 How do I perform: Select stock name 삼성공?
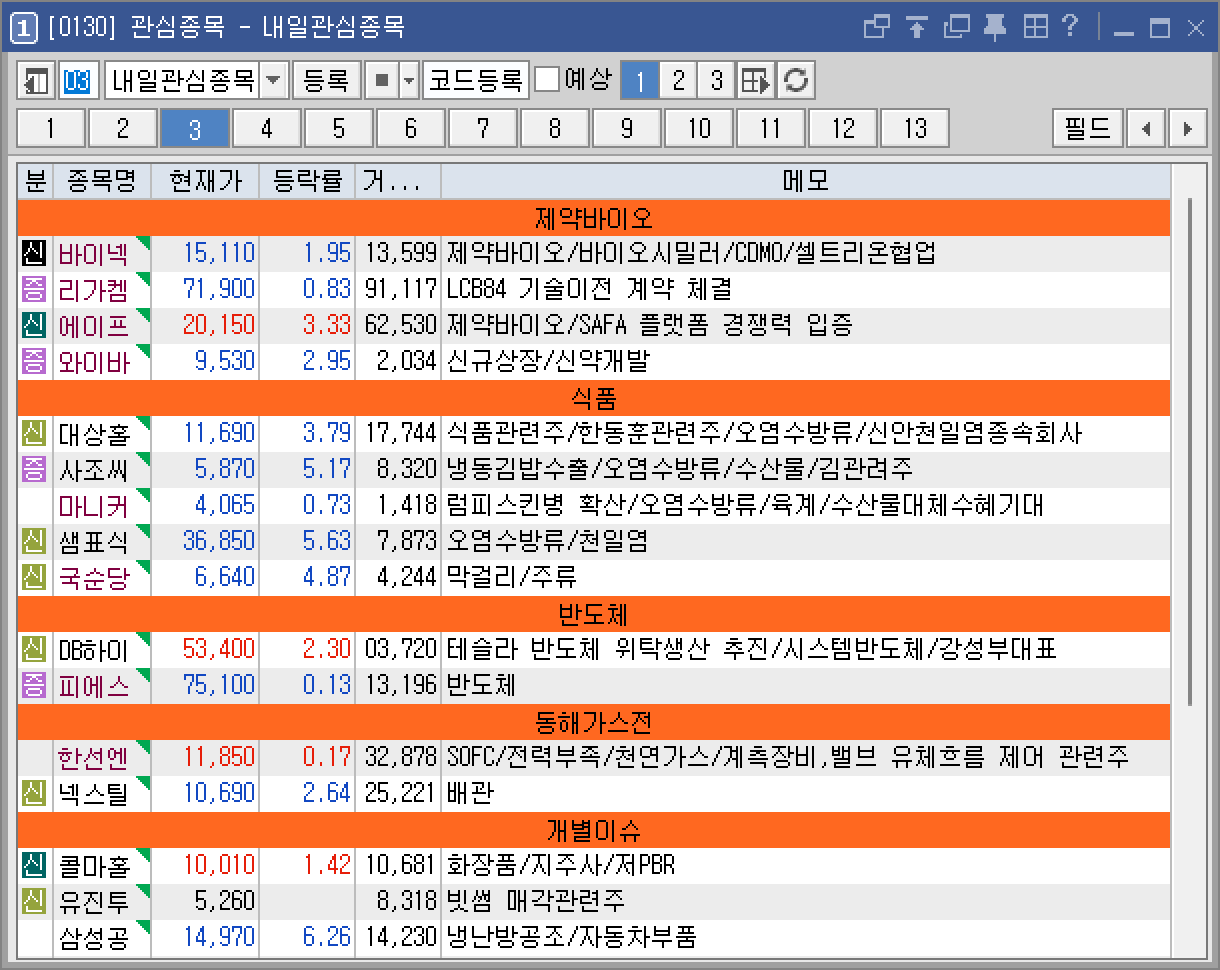pos(93,938)
